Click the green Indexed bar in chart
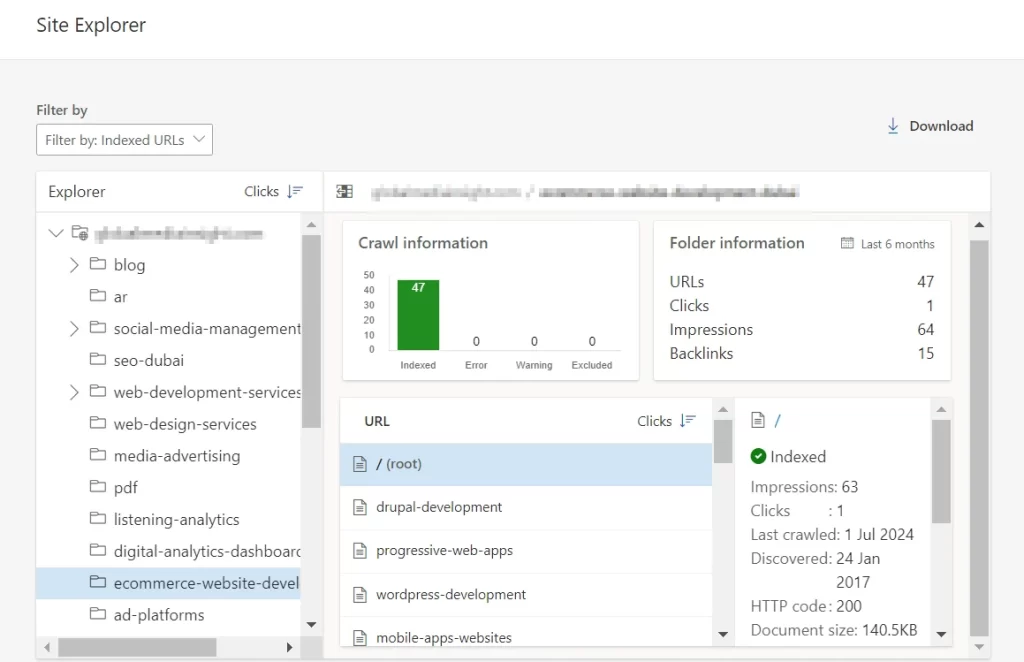The width and height of the screenshot is (1024, 662). (x=418, y=315)
